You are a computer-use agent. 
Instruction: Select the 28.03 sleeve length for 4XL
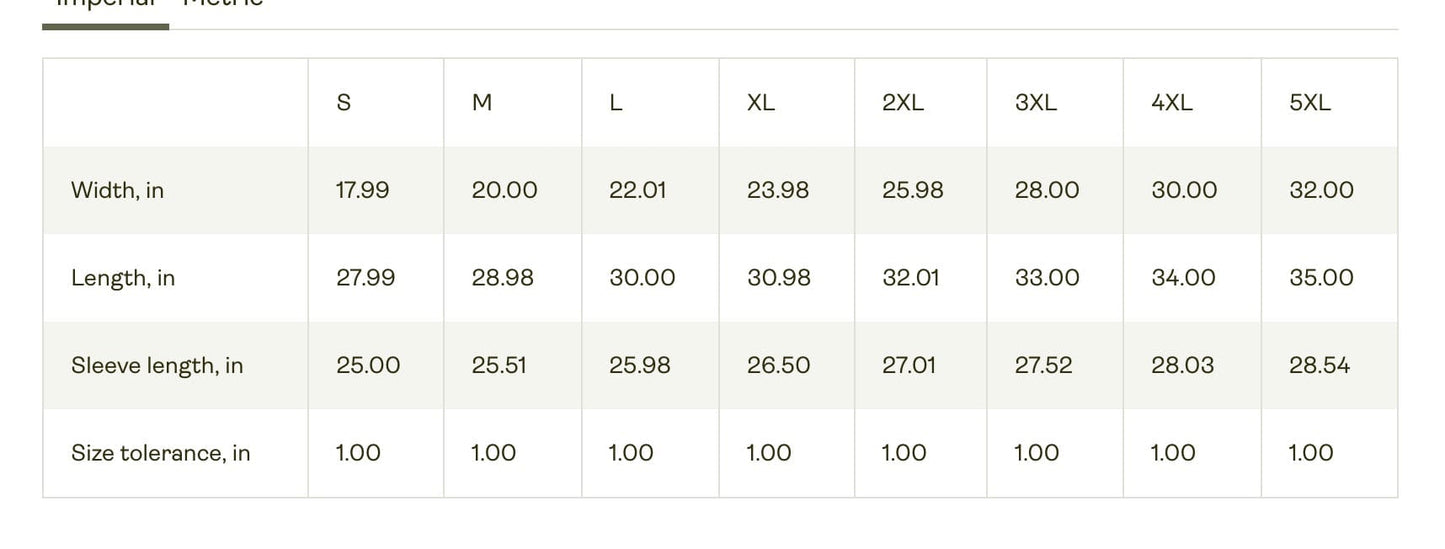pyautogui.click(x=1183, y=365)
